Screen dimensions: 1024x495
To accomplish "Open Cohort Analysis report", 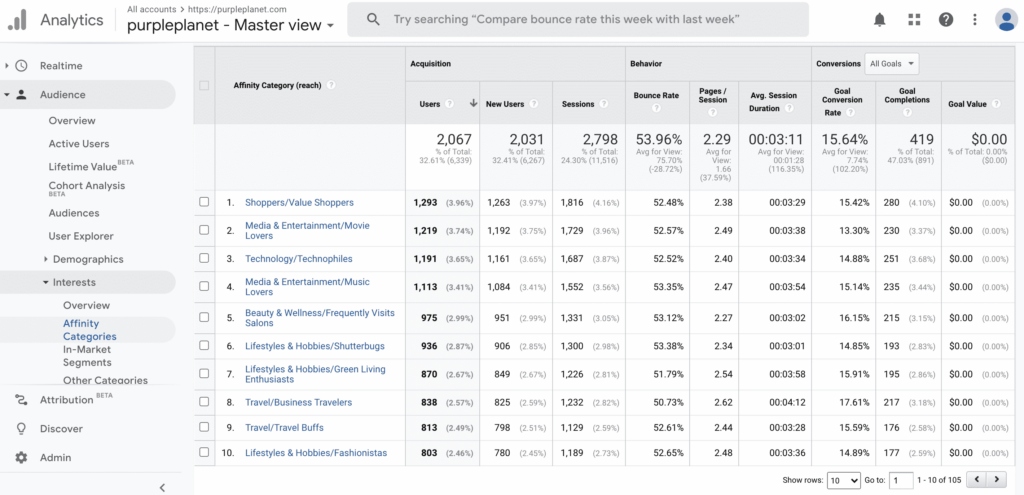I will pyautogui.click(x=87, y=188).
